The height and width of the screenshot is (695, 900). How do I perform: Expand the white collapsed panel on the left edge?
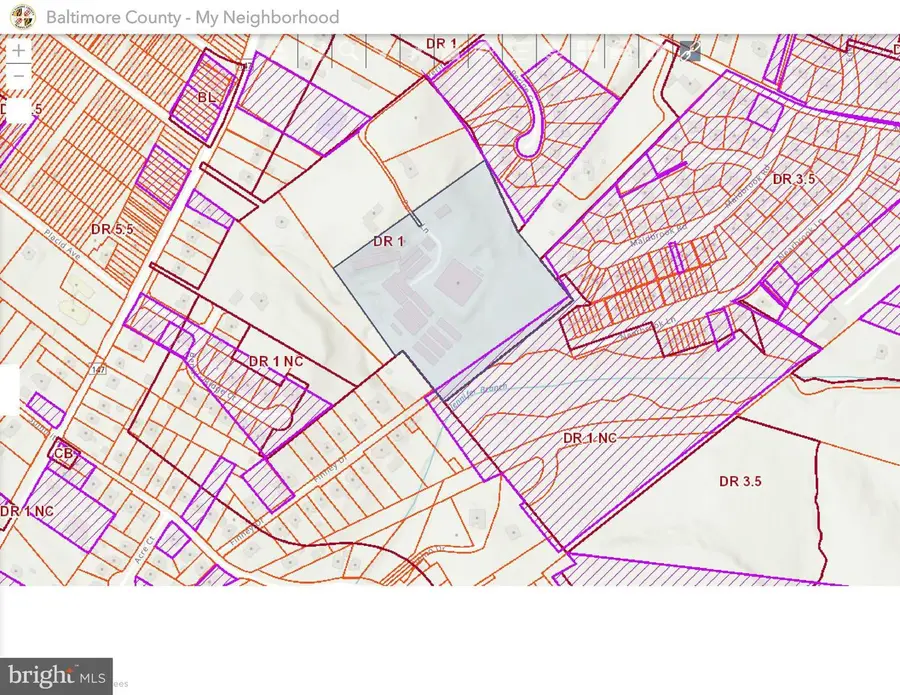click(x=9, y=389)
